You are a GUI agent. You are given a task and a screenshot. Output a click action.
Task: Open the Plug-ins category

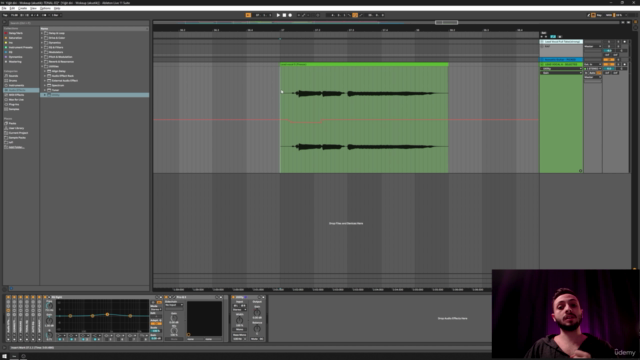[x=13, y=104]
